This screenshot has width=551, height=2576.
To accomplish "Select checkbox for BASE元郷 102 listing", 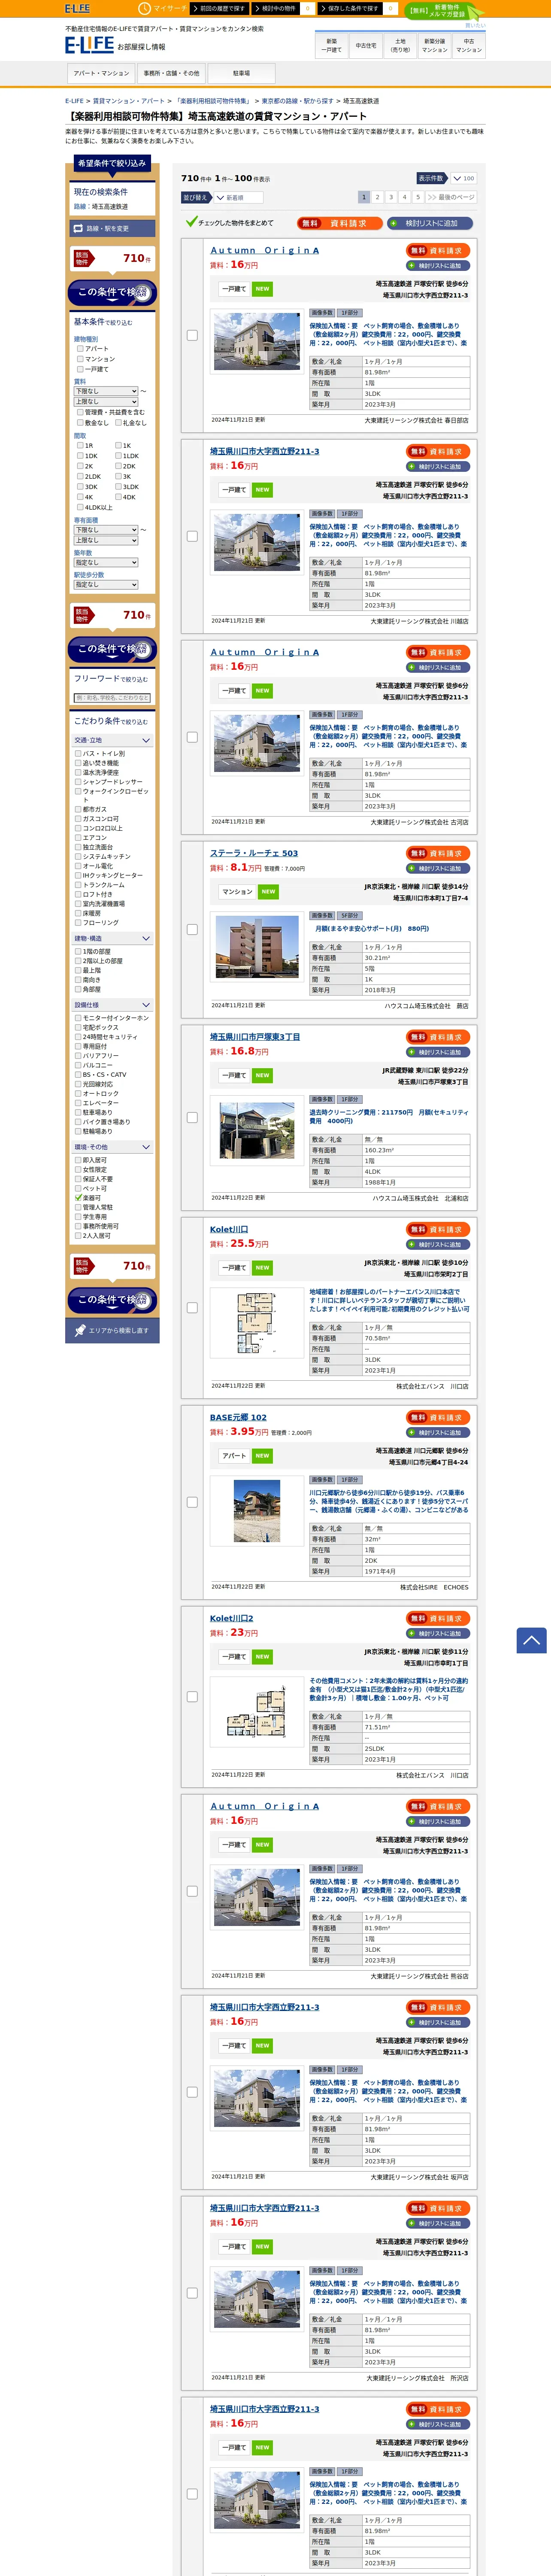I will [x=192, y=1502].
